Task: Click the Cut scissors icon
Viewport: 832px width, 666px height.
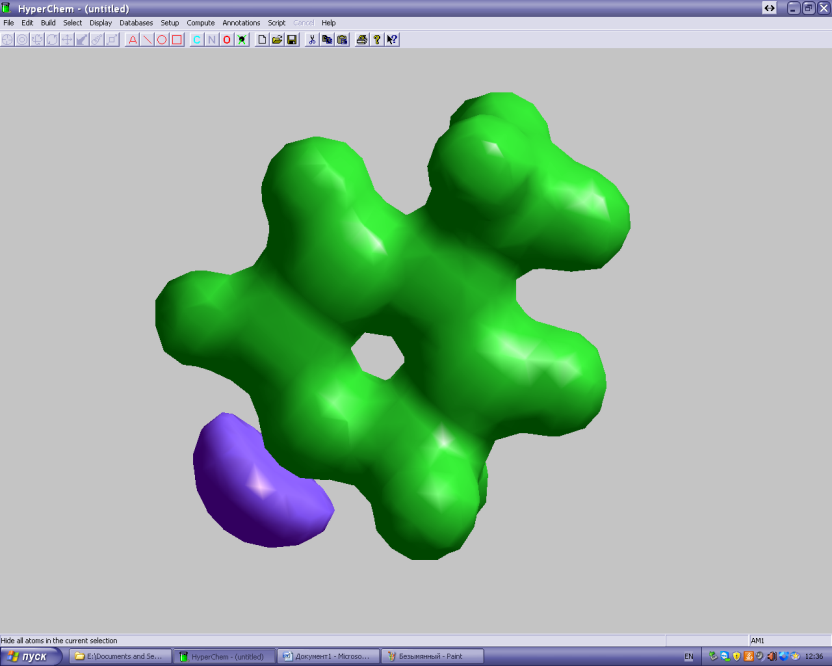Action: pos(312,40)
